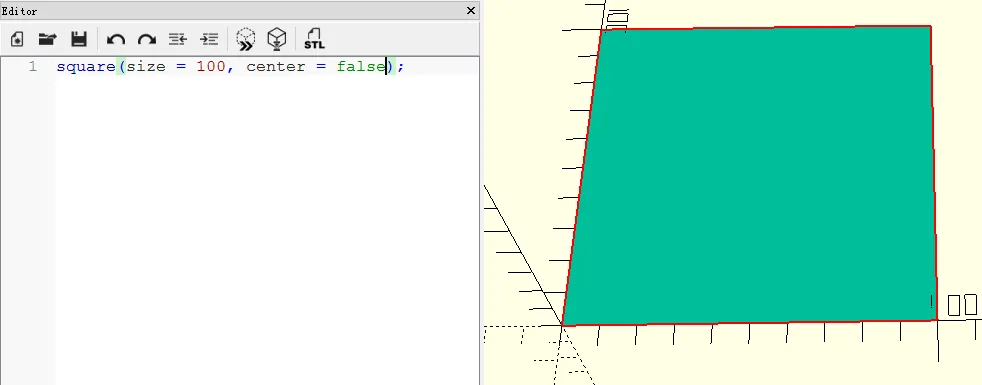Preview the model with the dashed cube icon
982x385 pixels.
[246, 39]
